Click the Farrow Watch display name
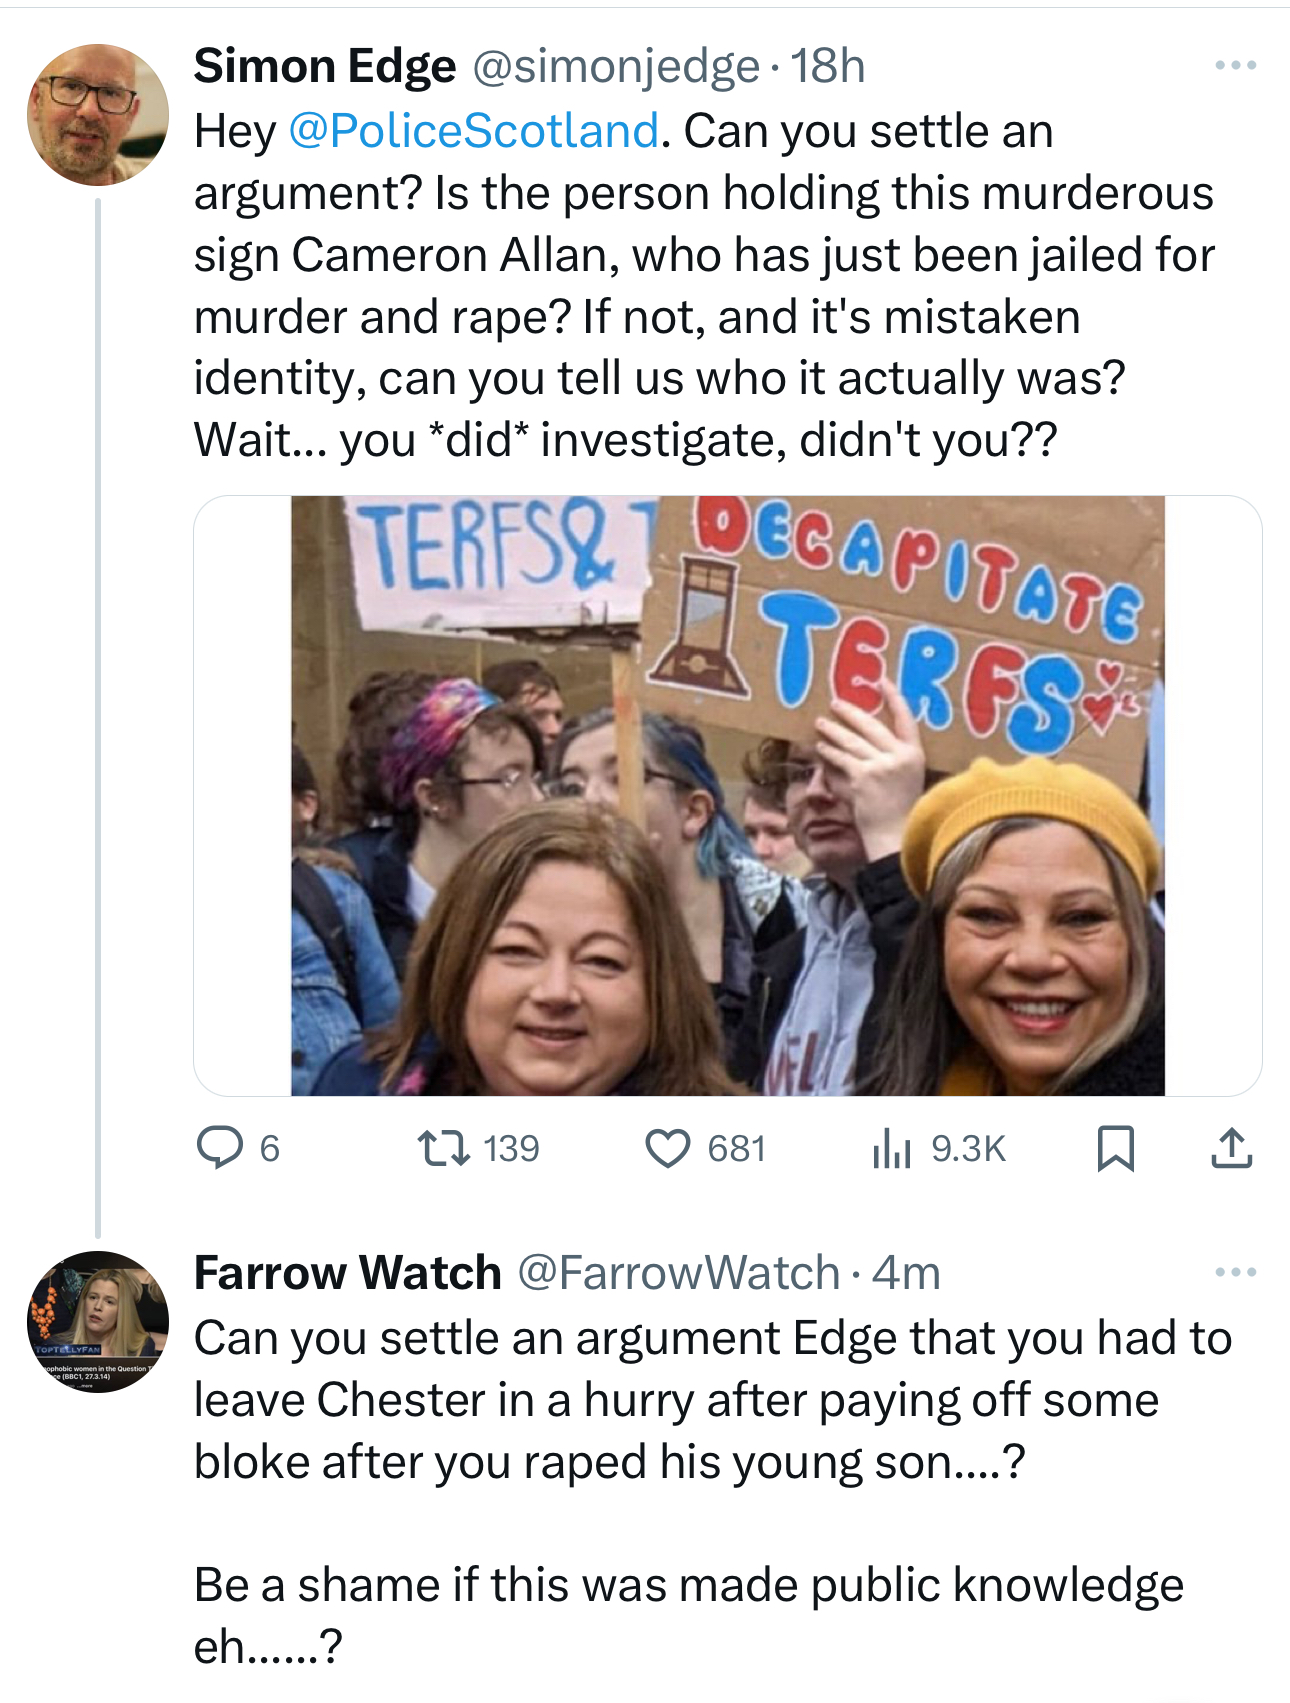This screenshot has width=1290, height=1703. [x=347, y=1273]
